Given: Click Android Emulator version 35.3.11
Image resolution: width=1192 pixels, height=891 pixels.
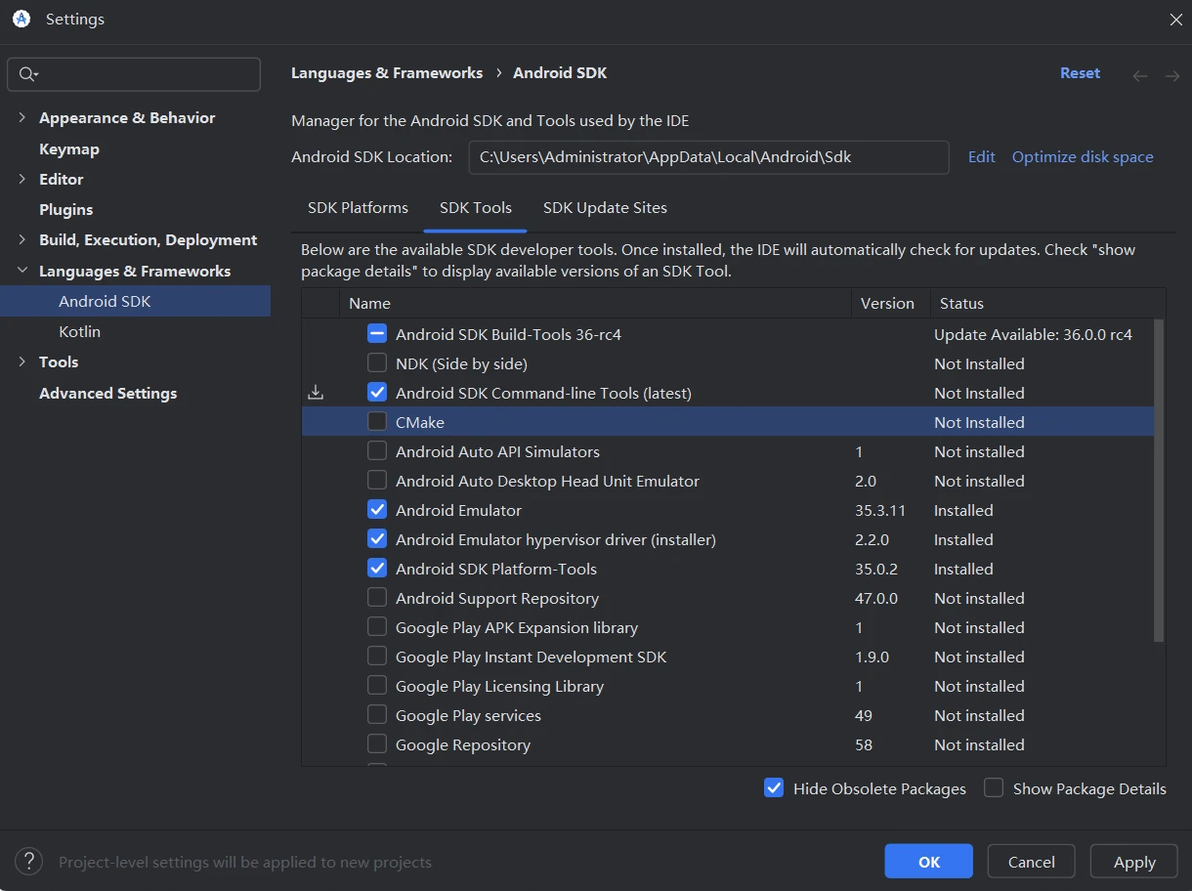Looking at the screenshot, I should [880, 510].
